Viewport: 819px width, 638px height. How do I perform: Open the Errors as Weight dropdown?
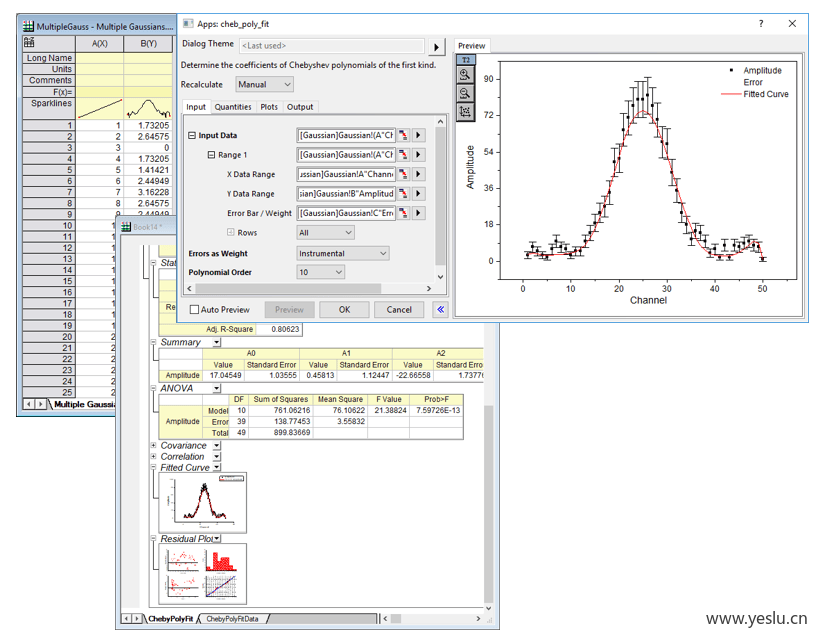click(343, 253)
